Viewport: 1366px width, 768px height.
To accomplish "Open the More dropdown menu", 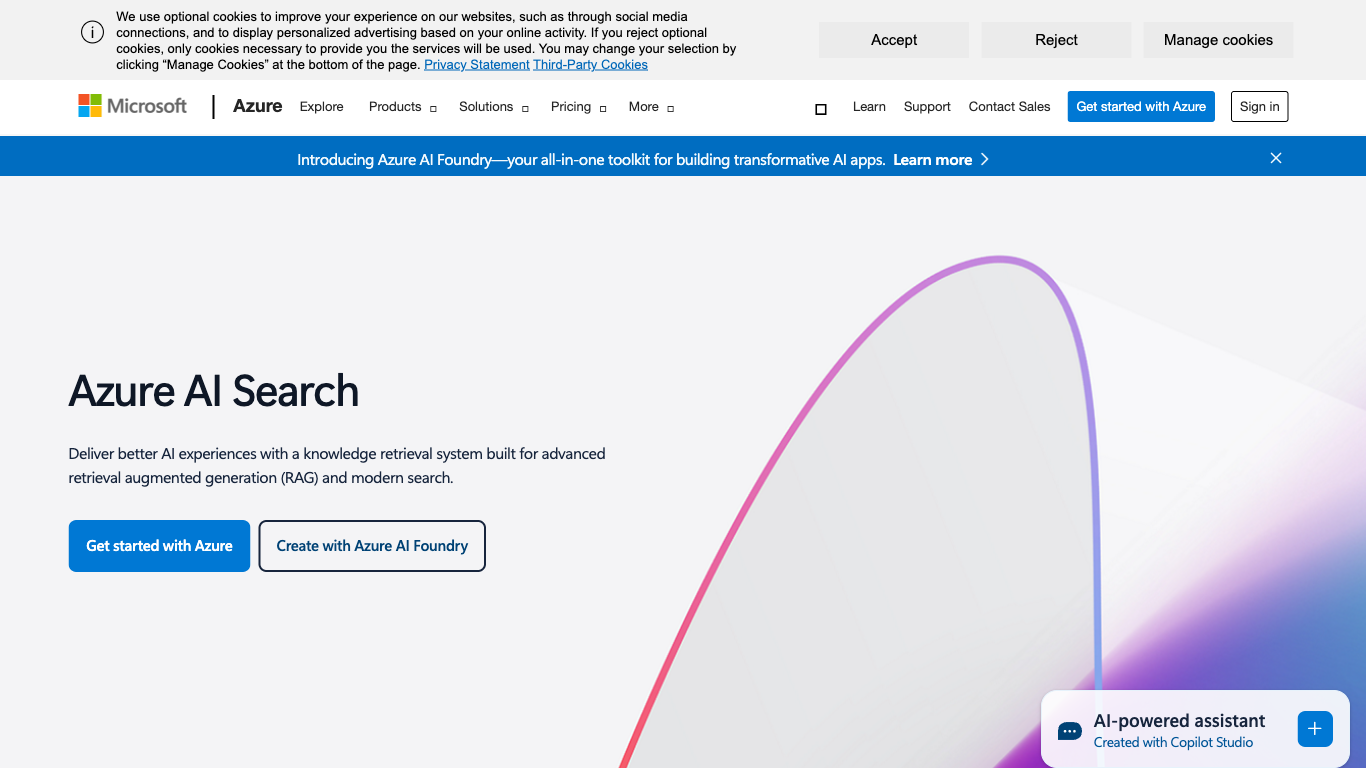I will [651, 107].
